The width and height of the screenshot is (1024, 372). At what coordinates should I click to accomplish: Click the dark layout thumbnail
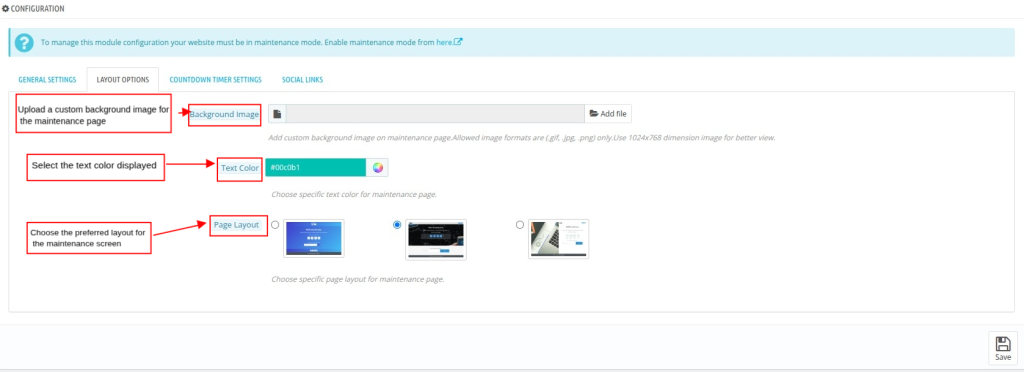click(x=436, y=239)
